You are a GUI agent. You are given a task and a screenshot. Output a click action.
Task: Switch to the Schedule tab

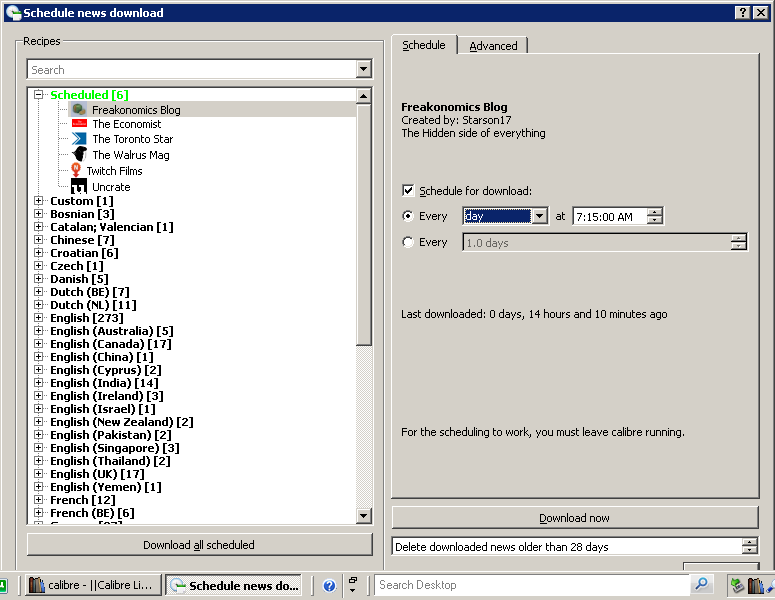click(x=424, y=45)
